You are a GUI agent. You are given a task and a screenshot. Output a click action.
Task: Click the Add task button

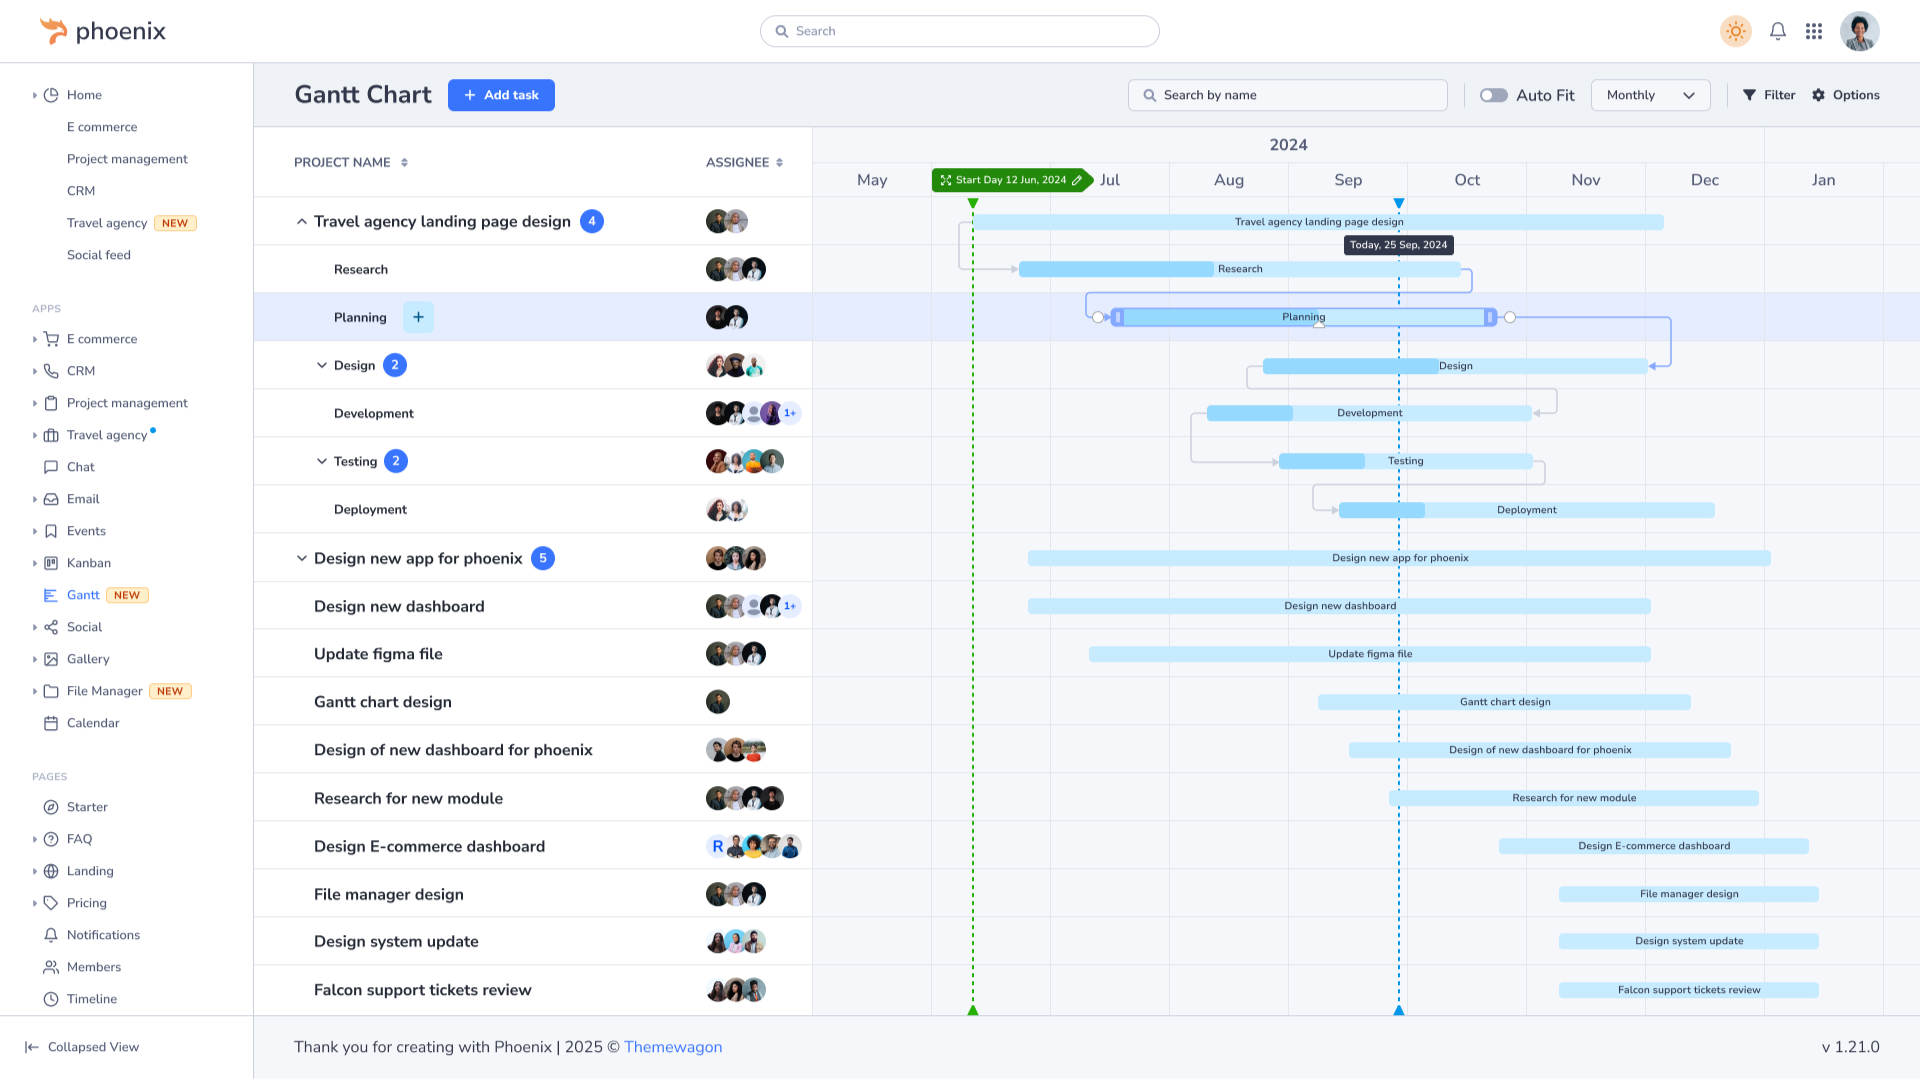pyautogui.click(x=501, y=95)
